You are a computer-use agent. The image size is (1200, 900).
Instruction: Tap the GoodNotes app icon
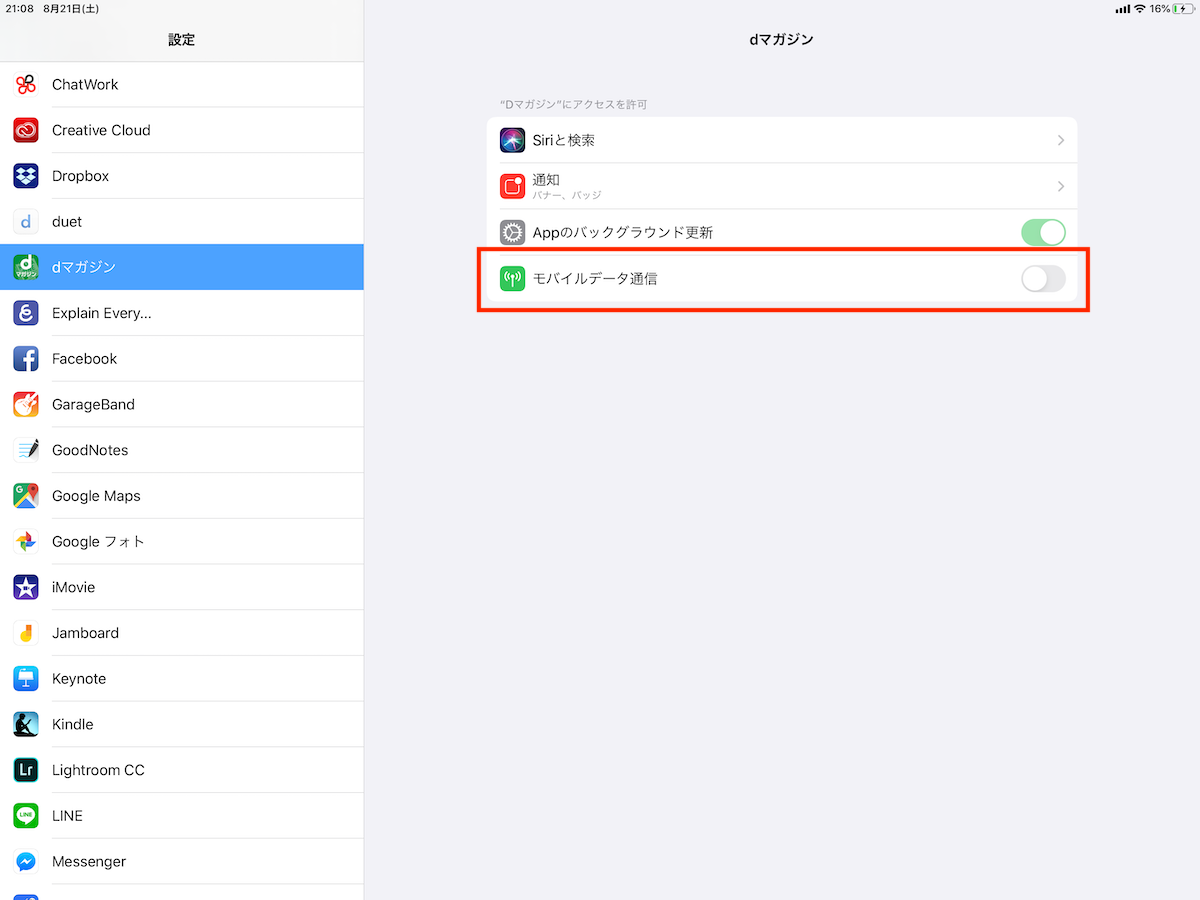26,450
